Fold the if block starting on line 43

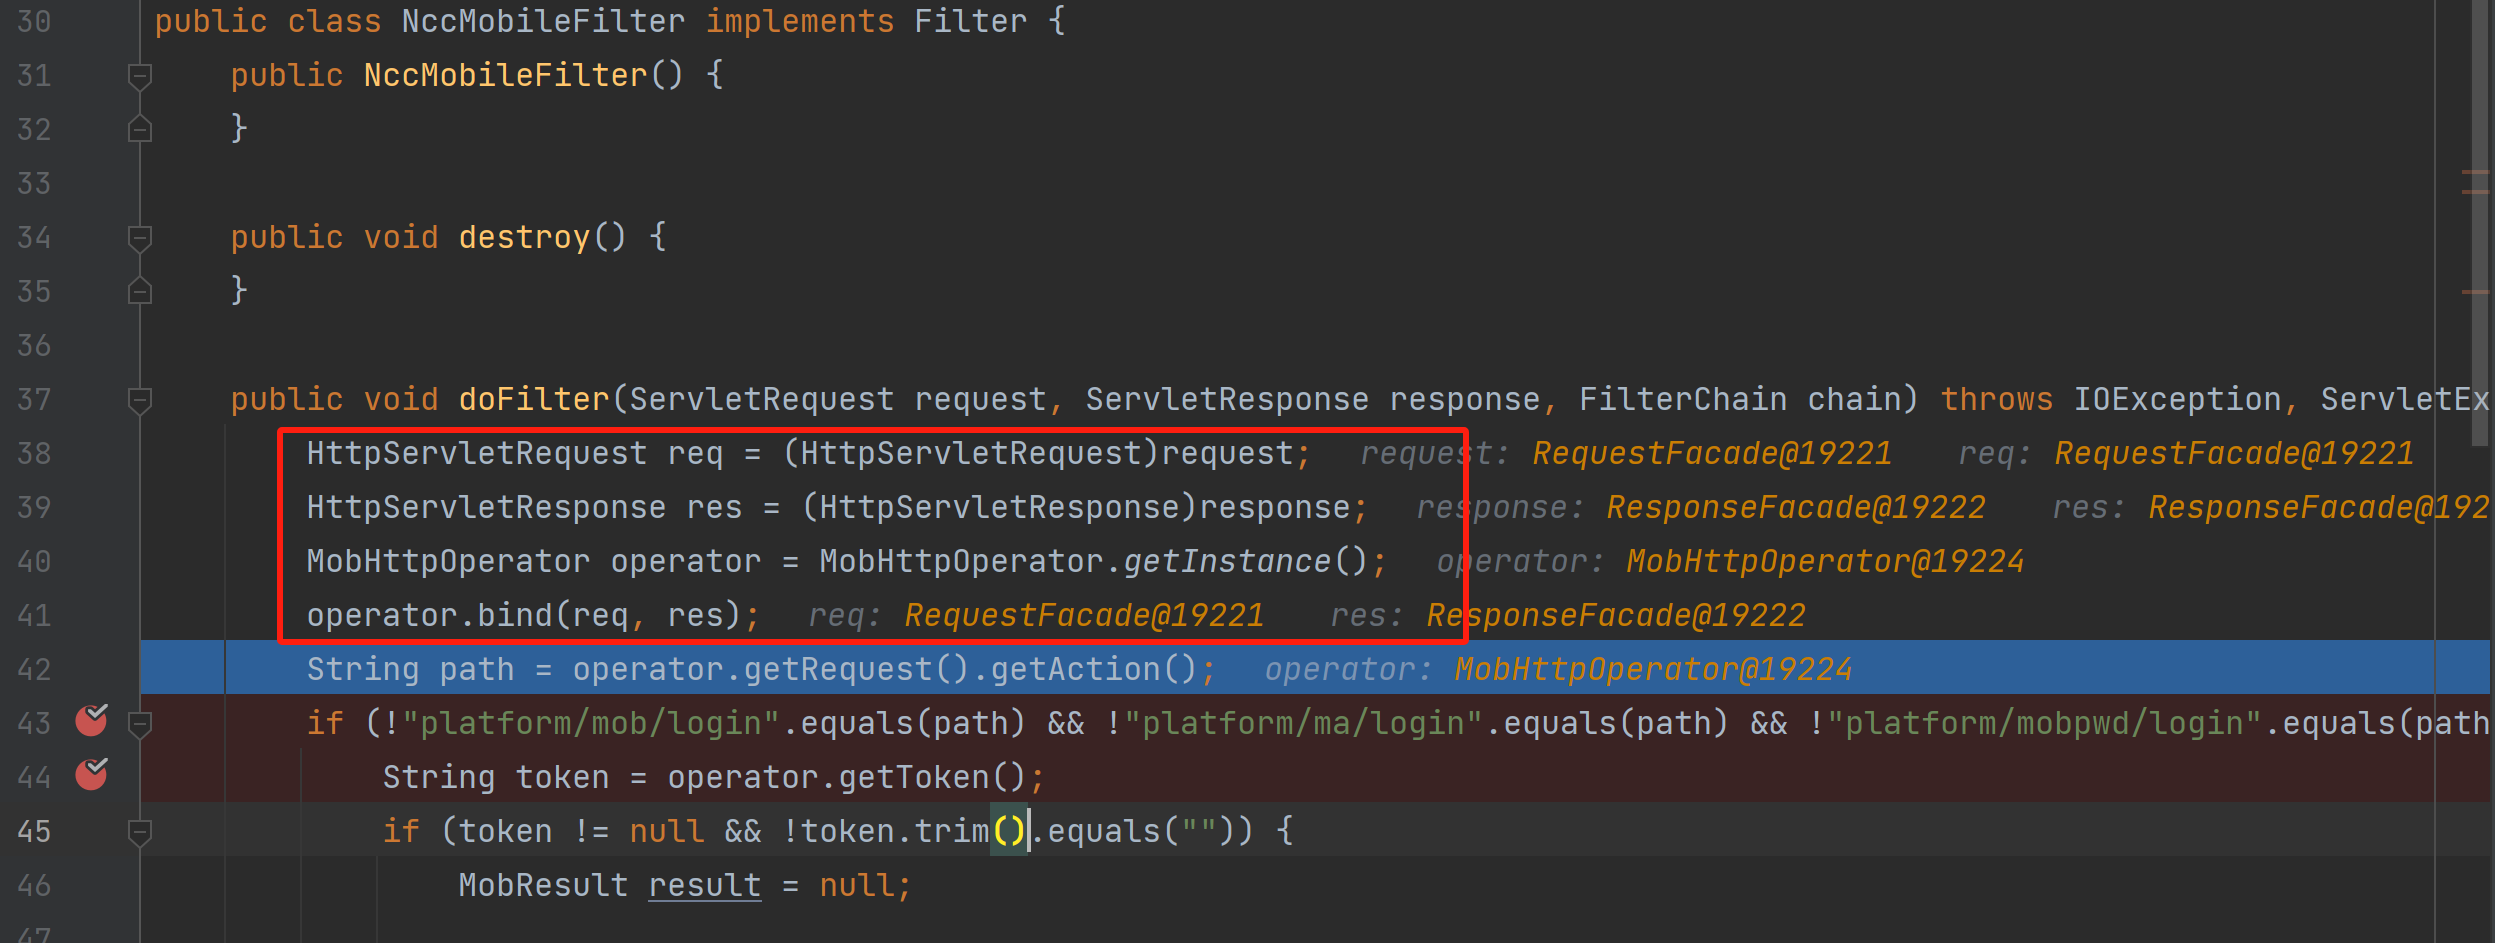pos(140,723)
